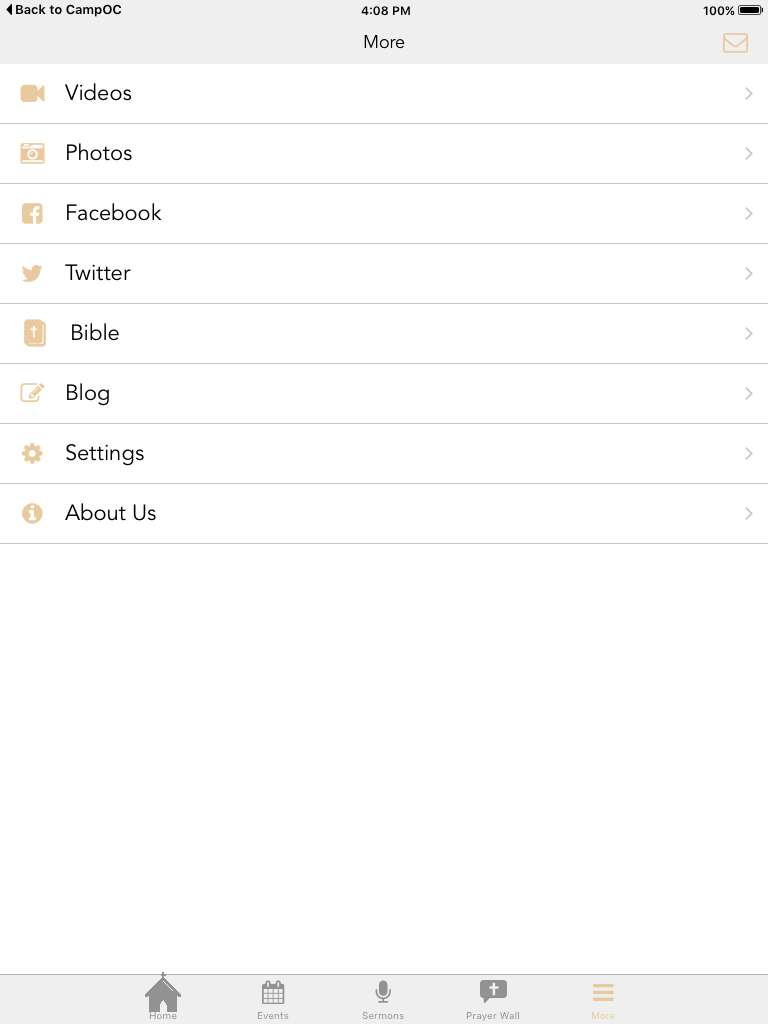Tap the Facebook logo icon

click(x=33, y=213)
